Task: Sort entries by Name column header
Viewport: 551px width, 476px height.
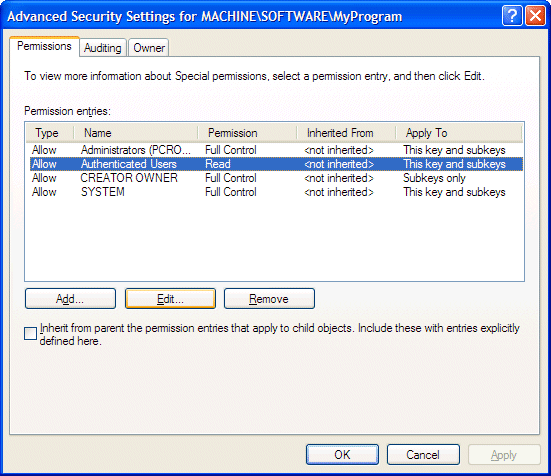Action: click(x=136, y=133)
